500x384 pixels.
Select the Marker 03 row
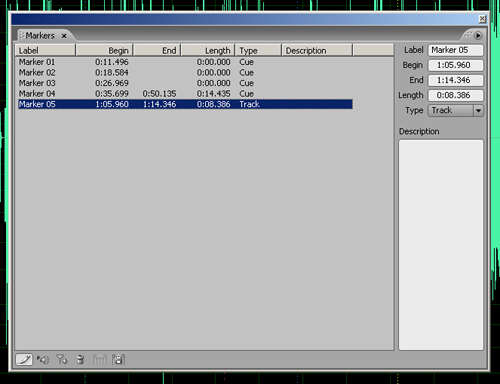(x=185, y=83)
